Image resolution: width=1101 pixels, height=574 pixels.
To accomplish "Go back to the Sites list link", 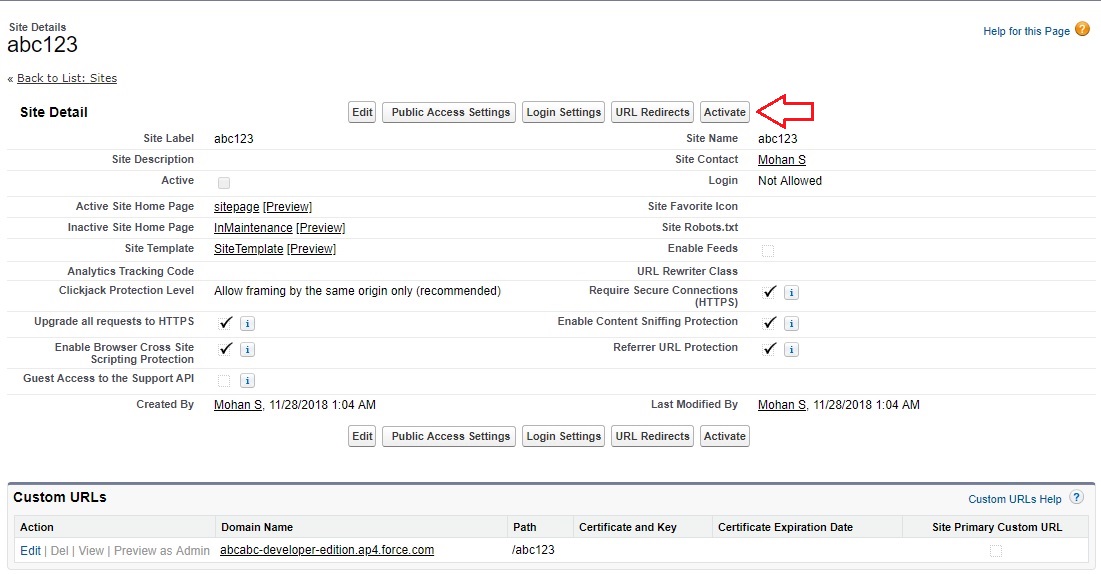I will point(66,78).
